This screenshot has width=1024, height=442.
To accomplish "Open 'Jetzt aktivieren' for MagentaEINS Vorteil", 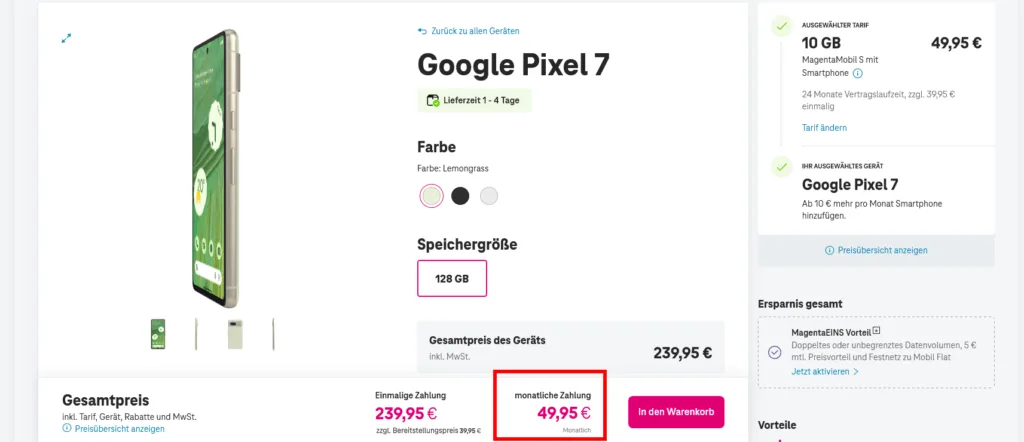I will (x=825, y=371).
